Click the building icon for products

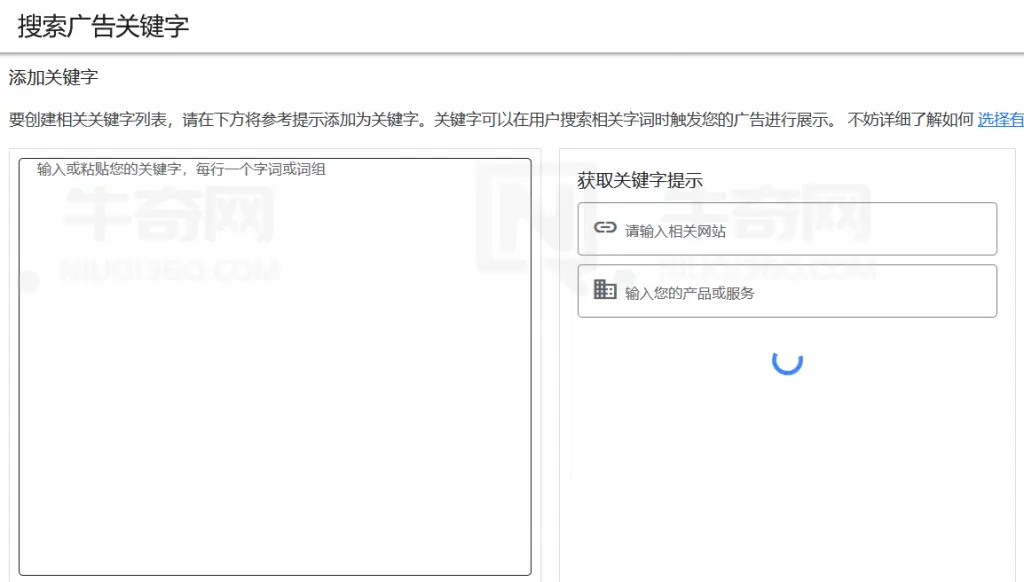605,289
